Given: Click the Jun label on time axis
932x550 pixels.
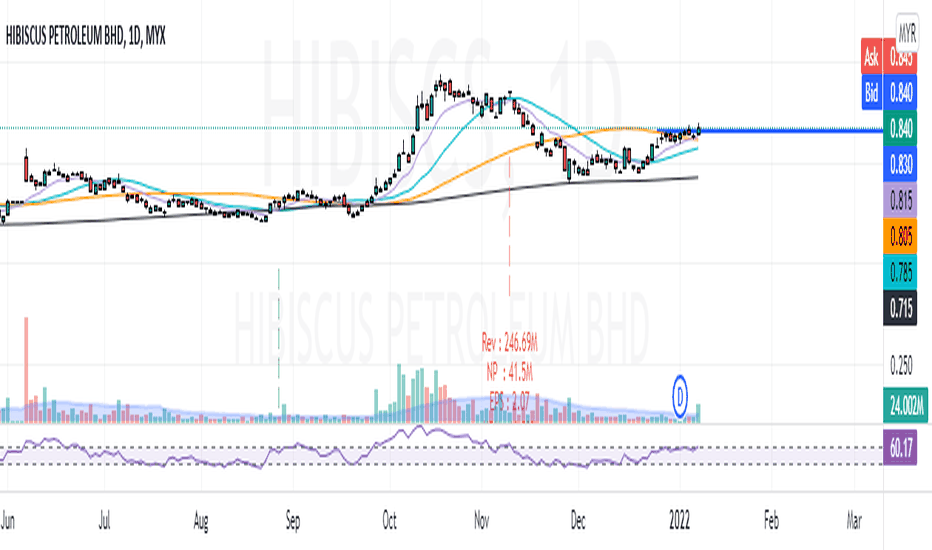Looking at the screenshot, I should [7, 521].
